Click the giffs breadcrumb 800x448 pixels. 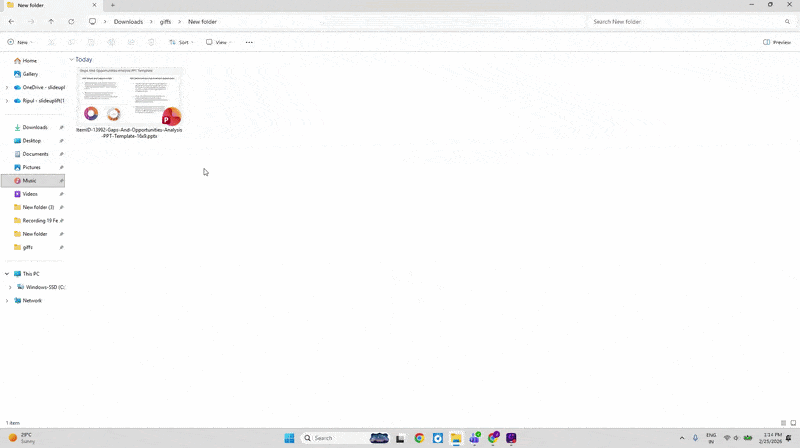[165, 21]
